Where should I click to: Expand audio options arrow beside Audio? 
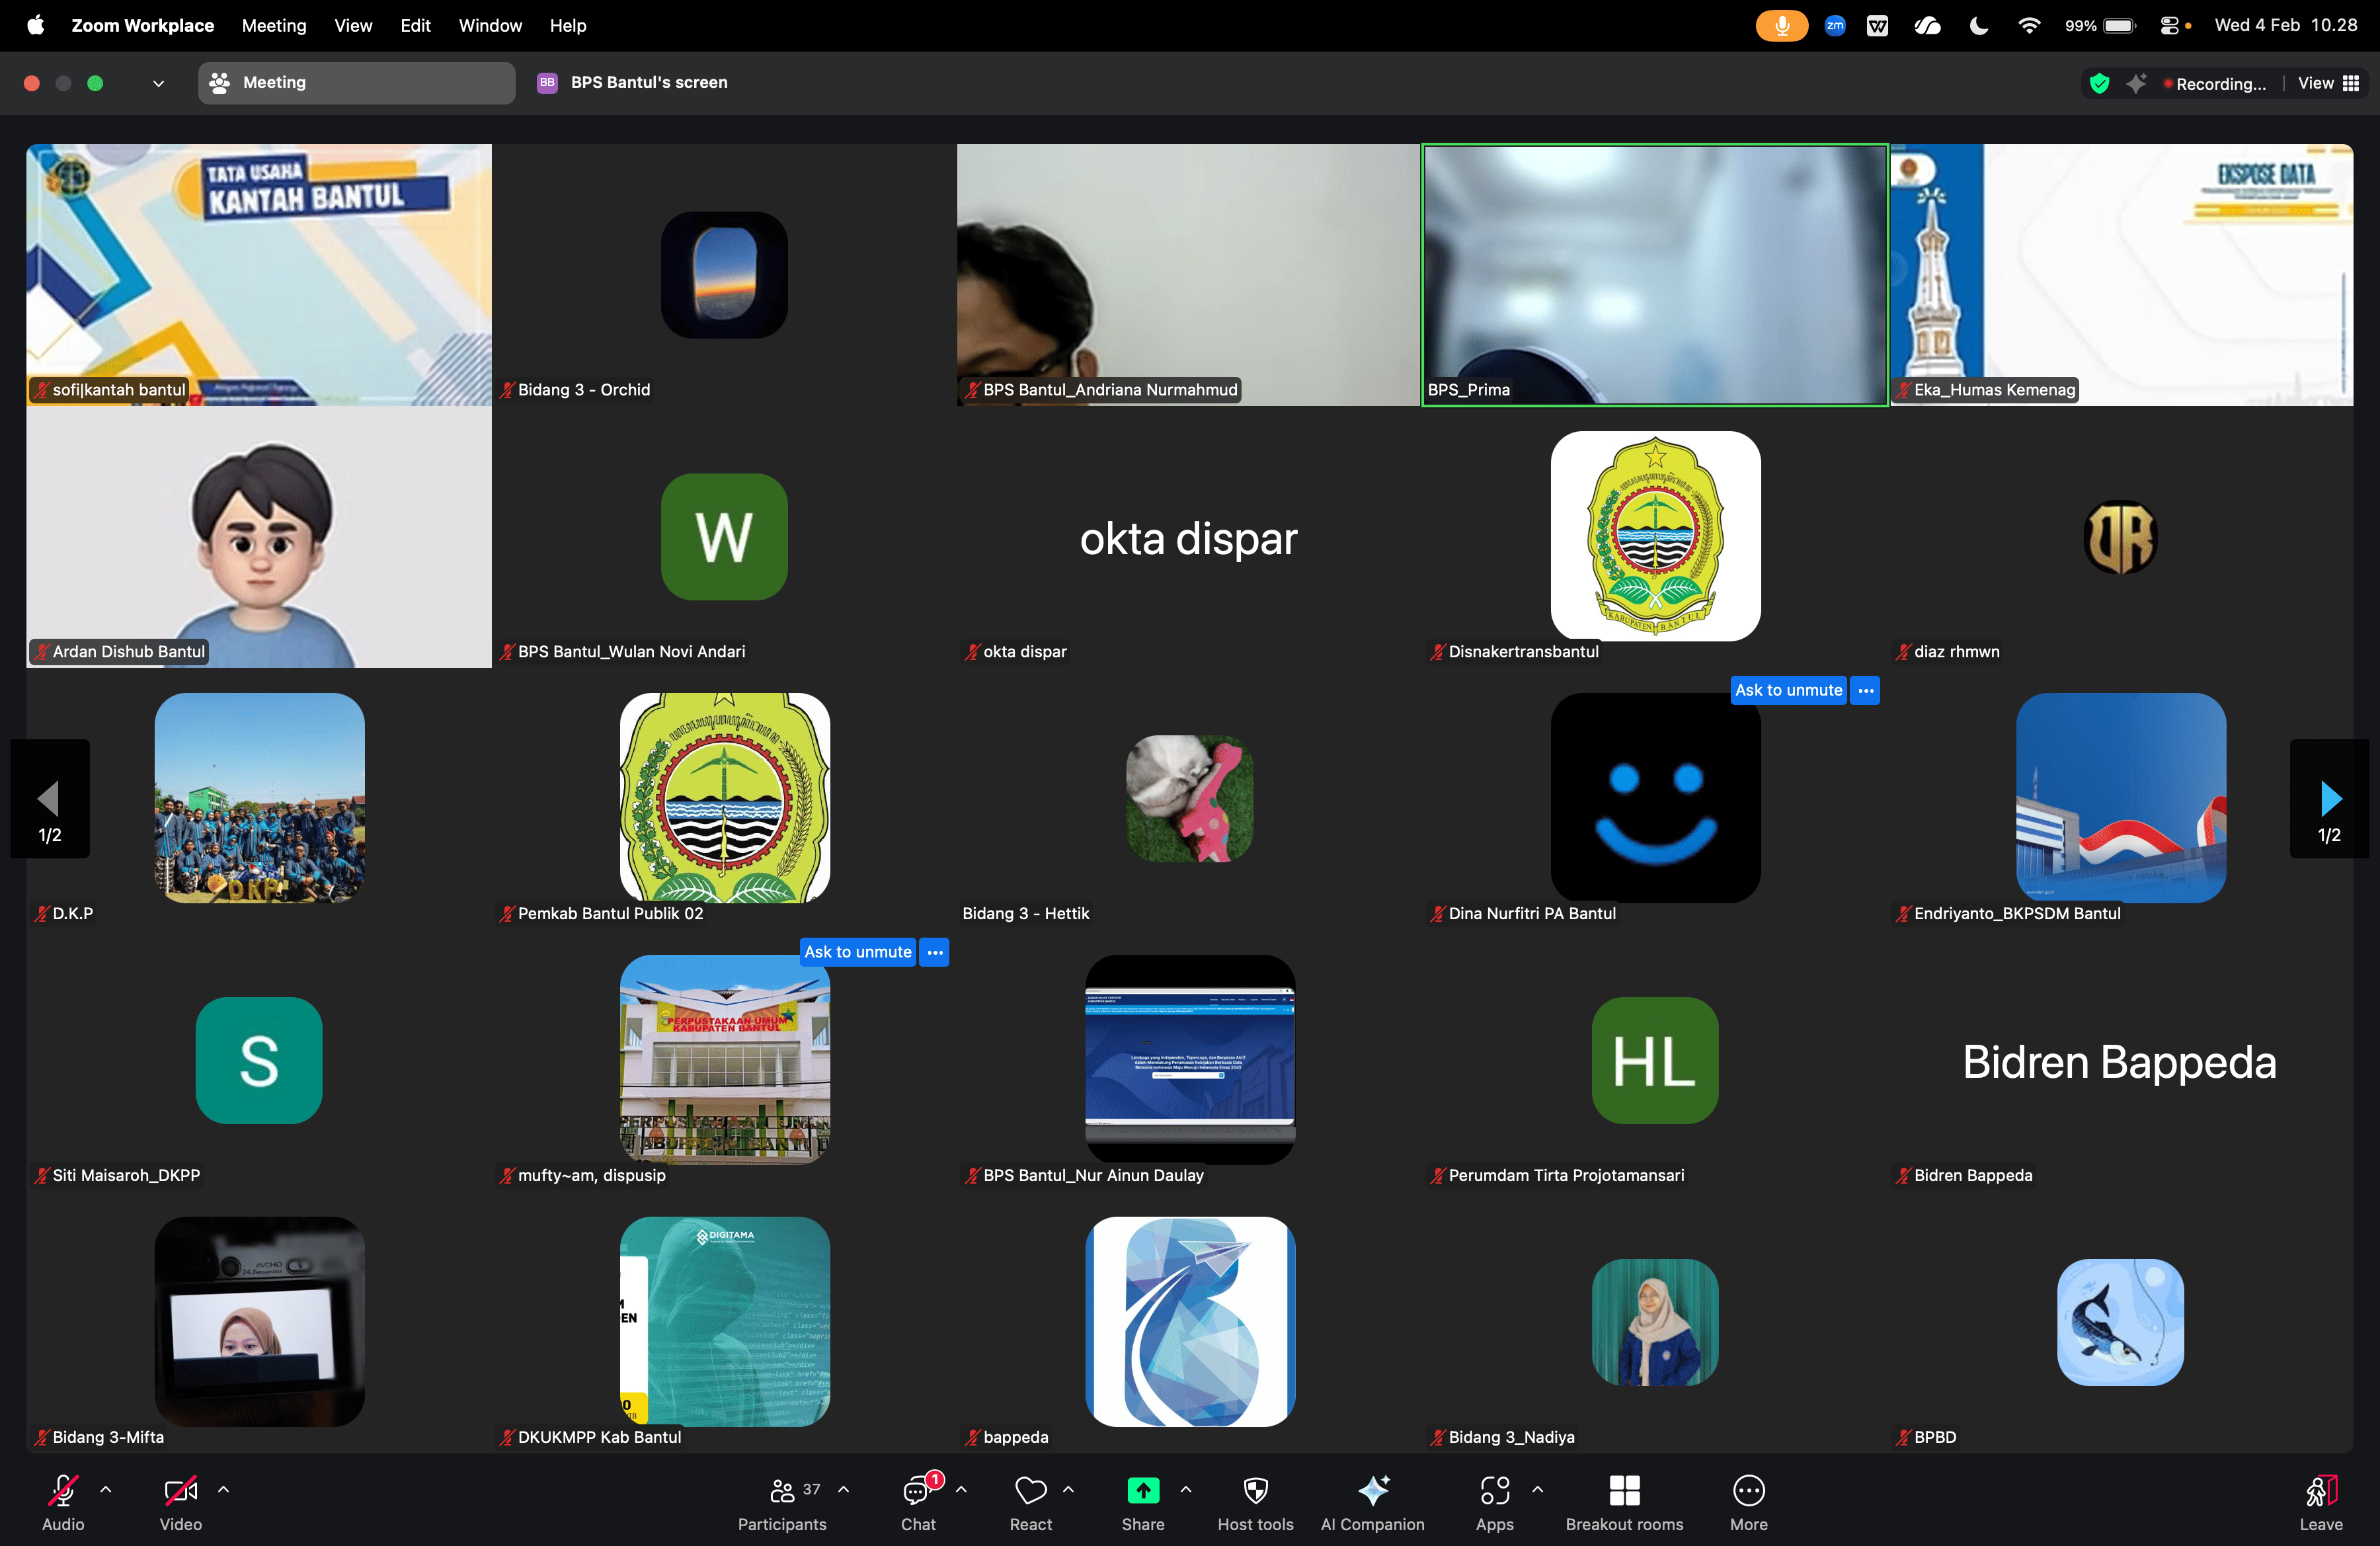pyautogui.click(x=106, y=1489)
